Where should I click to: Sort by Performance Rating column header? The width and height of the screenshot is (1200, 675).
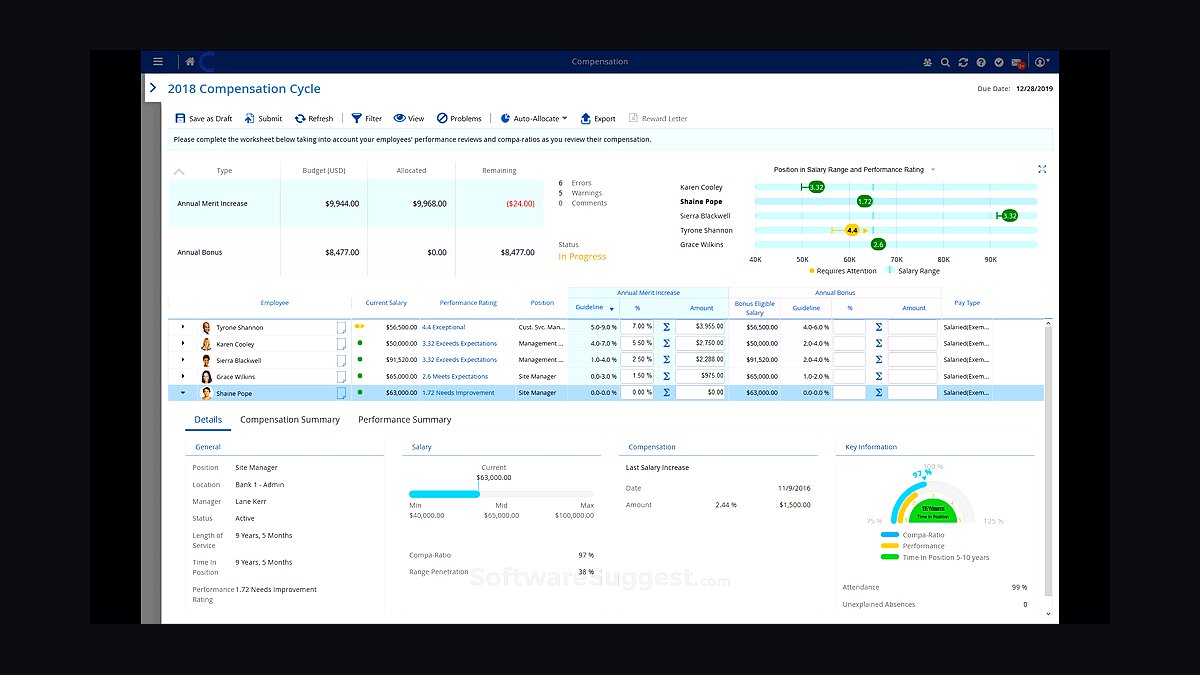point(467,303)
